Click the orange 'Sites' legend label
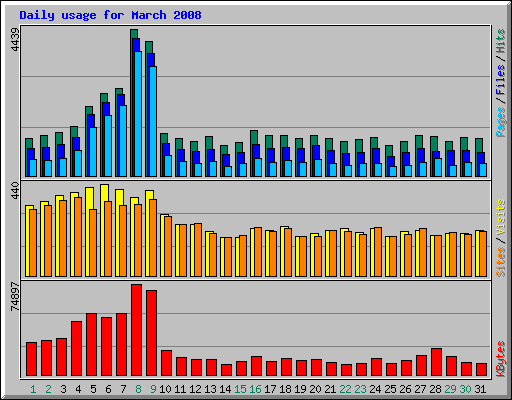This screenshot has height=400, width=512. [501, 262]
